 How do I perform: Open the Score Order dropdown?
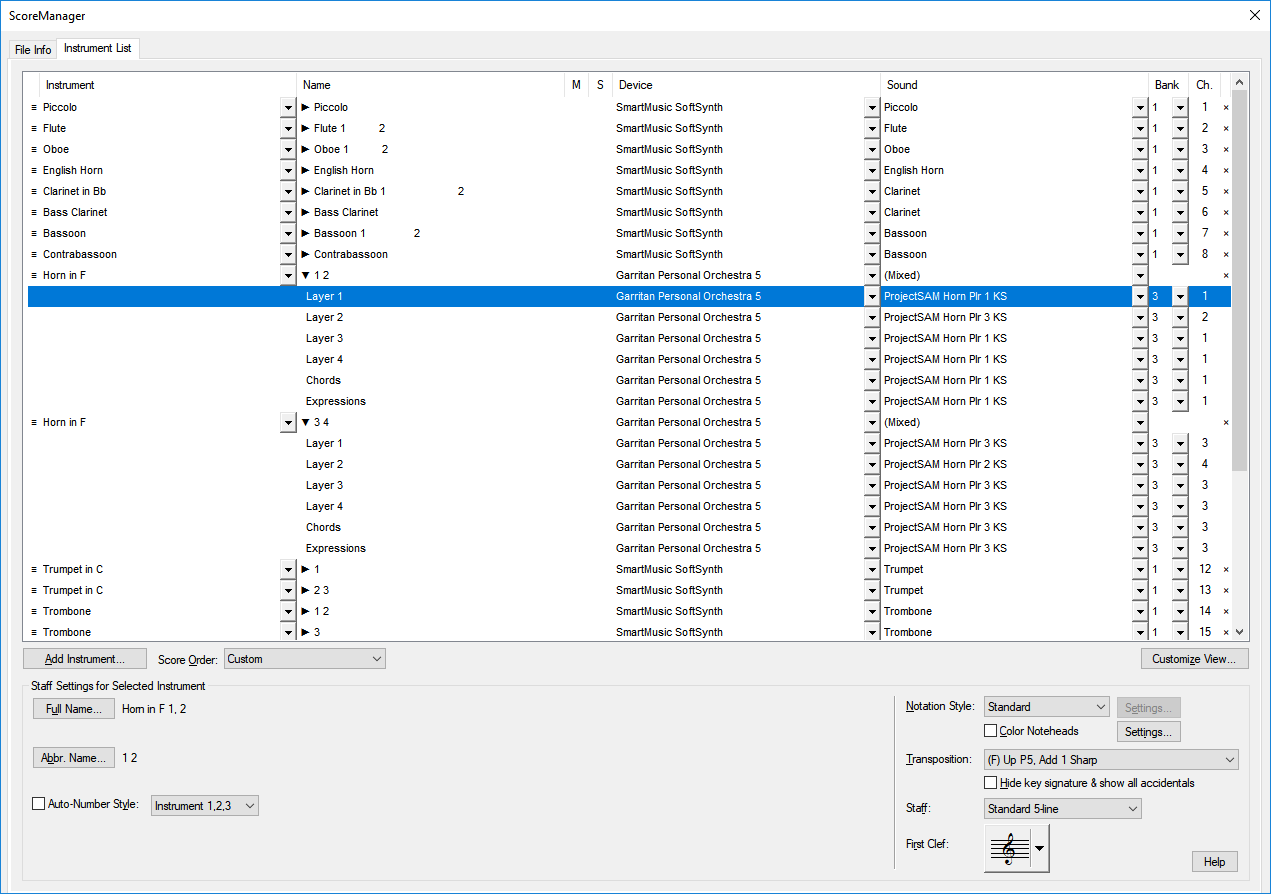point(304,659)
